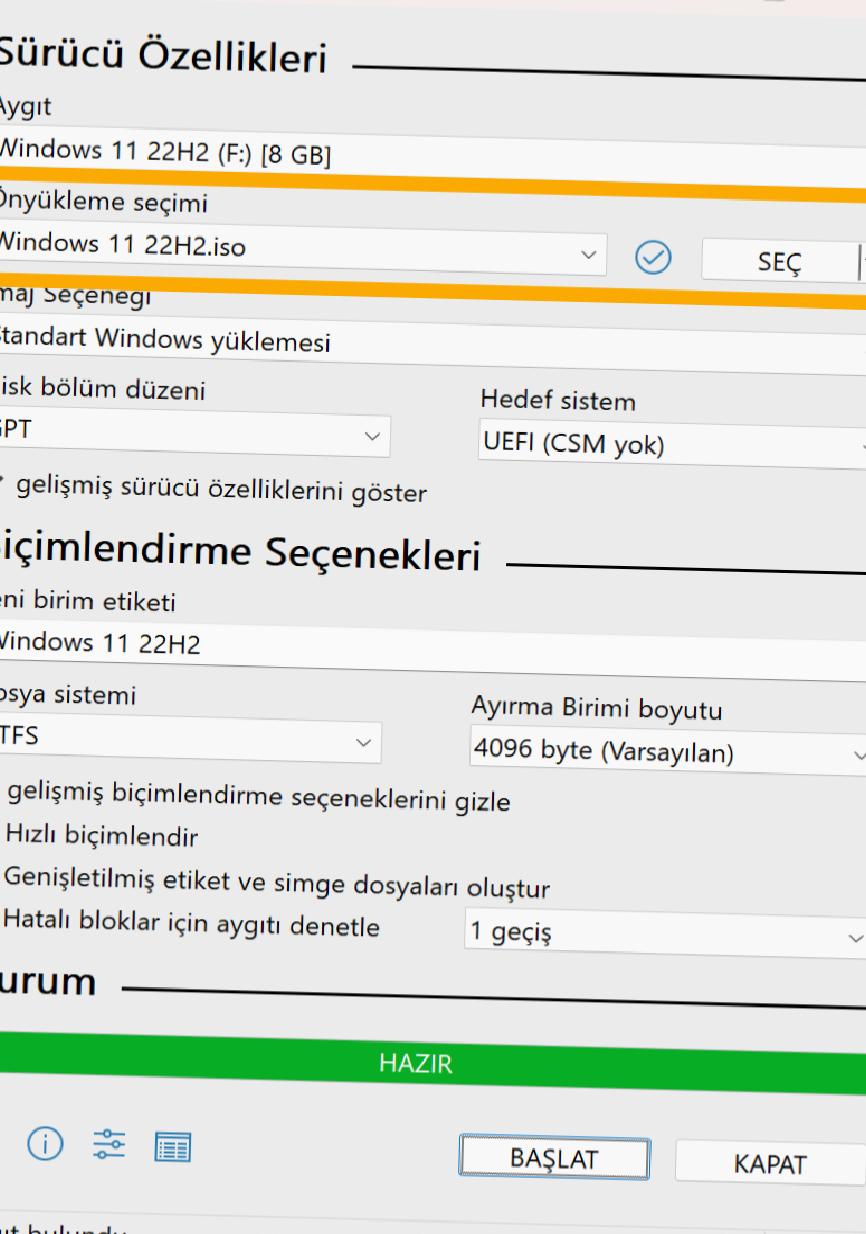This screenshot has height=1234, width=866.
Task: Click the Sürücü Özellikleri heading
Action: coord(163,56)
